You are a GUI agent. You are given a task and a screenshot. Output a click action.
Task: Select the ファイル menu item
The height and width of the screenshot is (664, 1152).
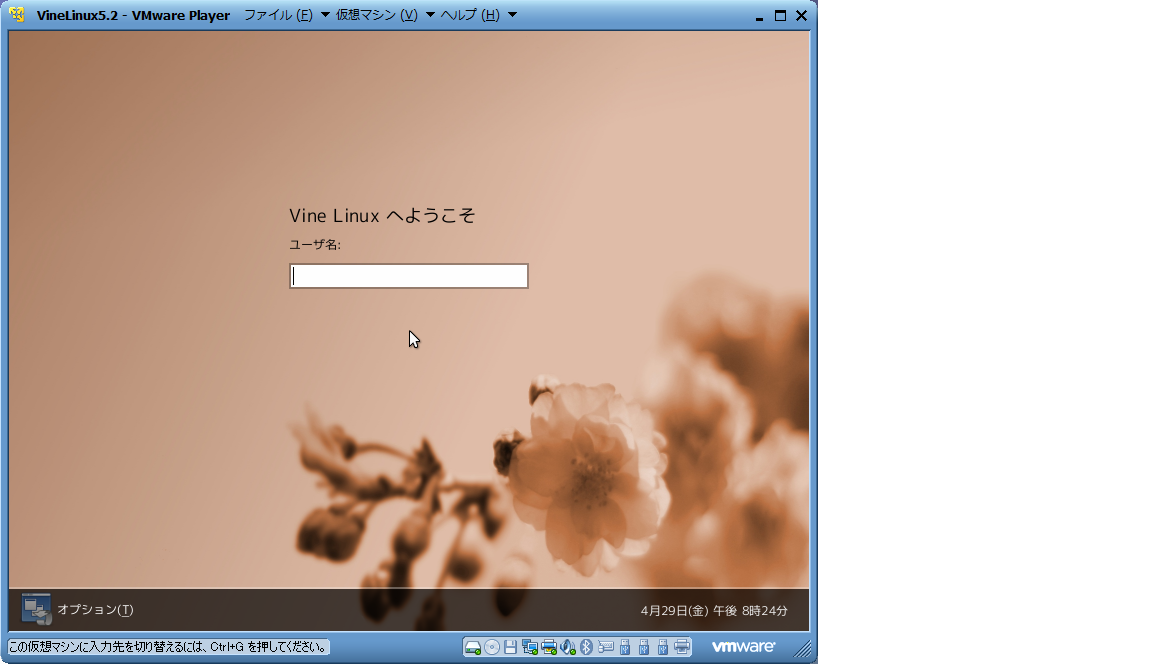(x=277, y=14)
